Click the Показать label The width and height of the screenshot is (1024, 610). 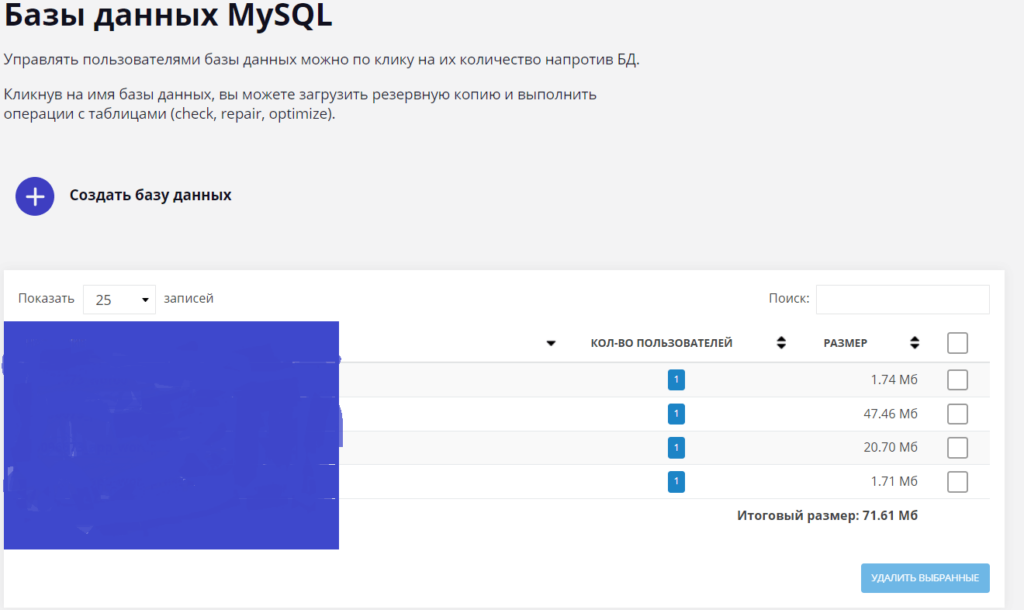[x=46, y=298]
